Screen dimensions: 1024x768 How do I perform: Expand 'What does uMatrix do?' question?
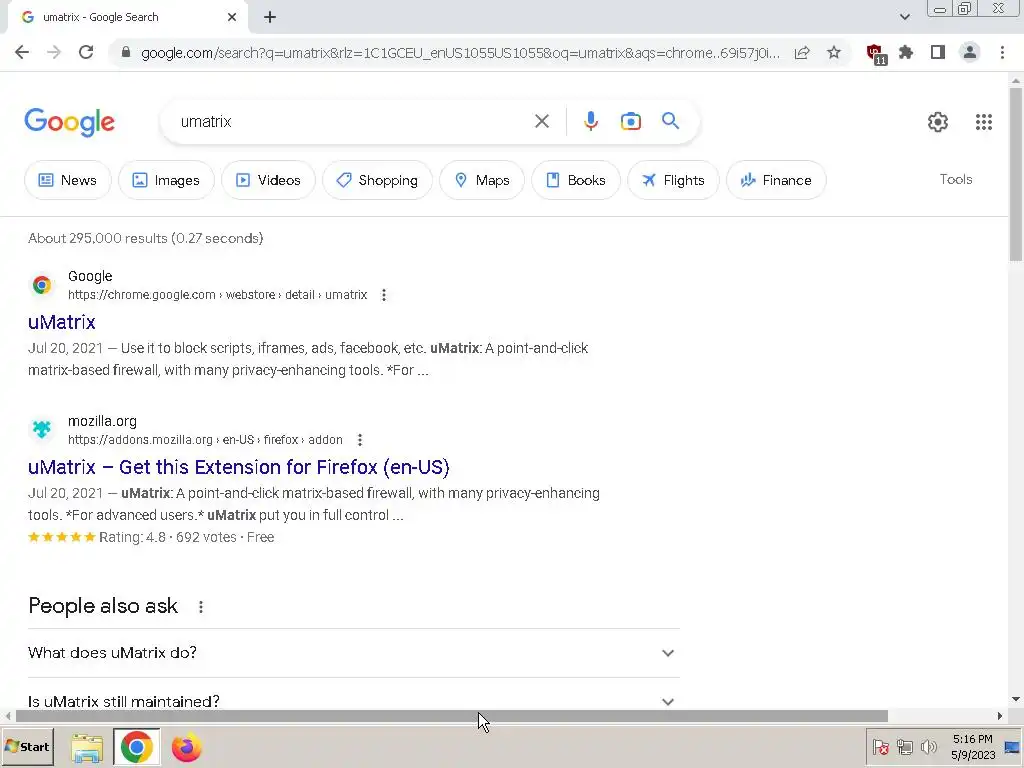pos(353,653)
